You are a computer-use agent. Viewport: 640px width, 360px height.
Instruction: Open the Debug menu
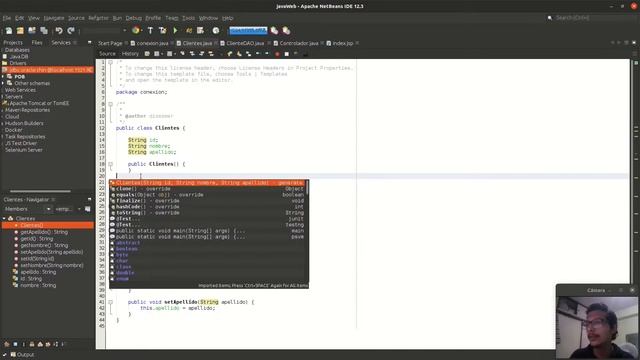(133, 18)
